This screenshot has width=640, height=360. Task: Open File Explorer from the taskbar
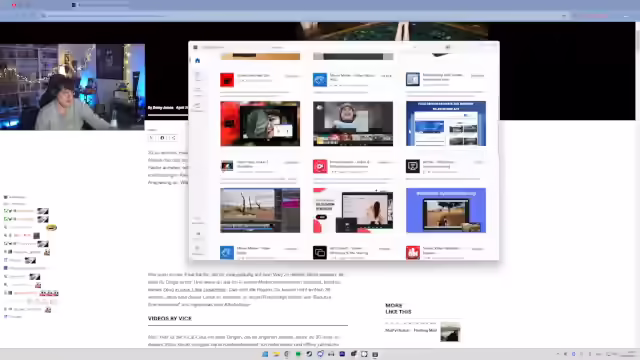point(276,354)
